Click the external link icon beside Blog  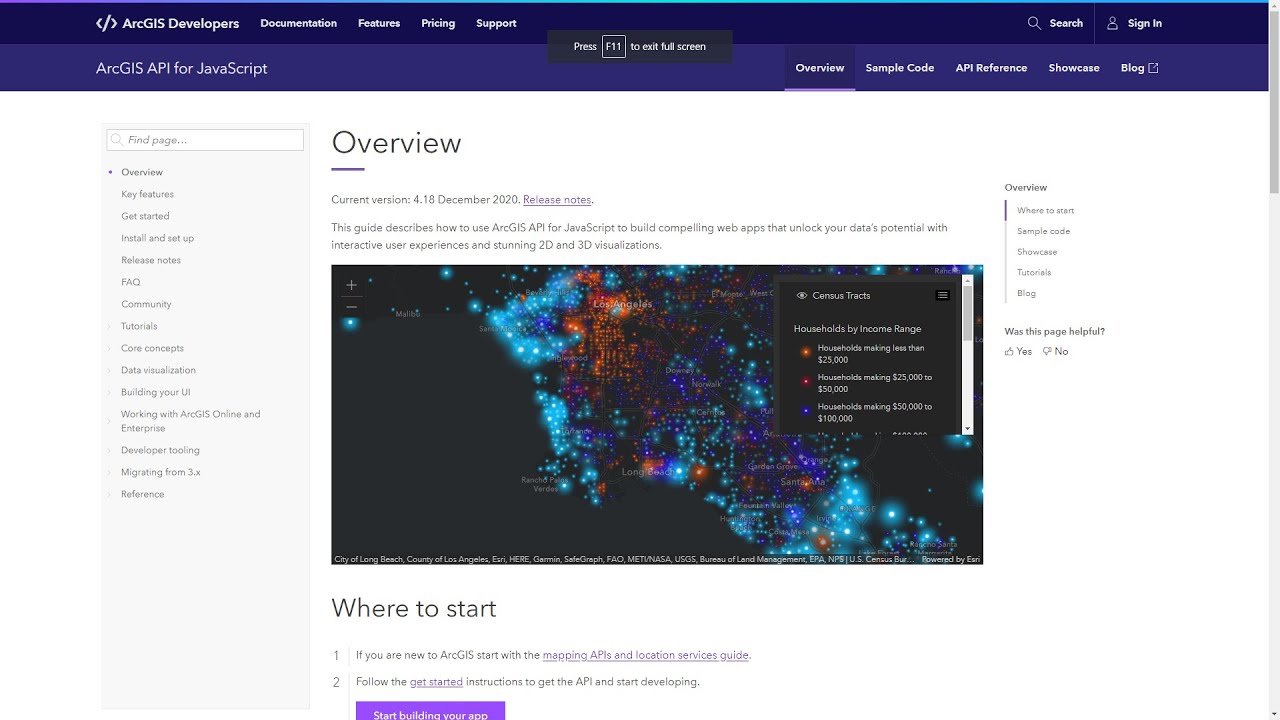pos(1153,68)
